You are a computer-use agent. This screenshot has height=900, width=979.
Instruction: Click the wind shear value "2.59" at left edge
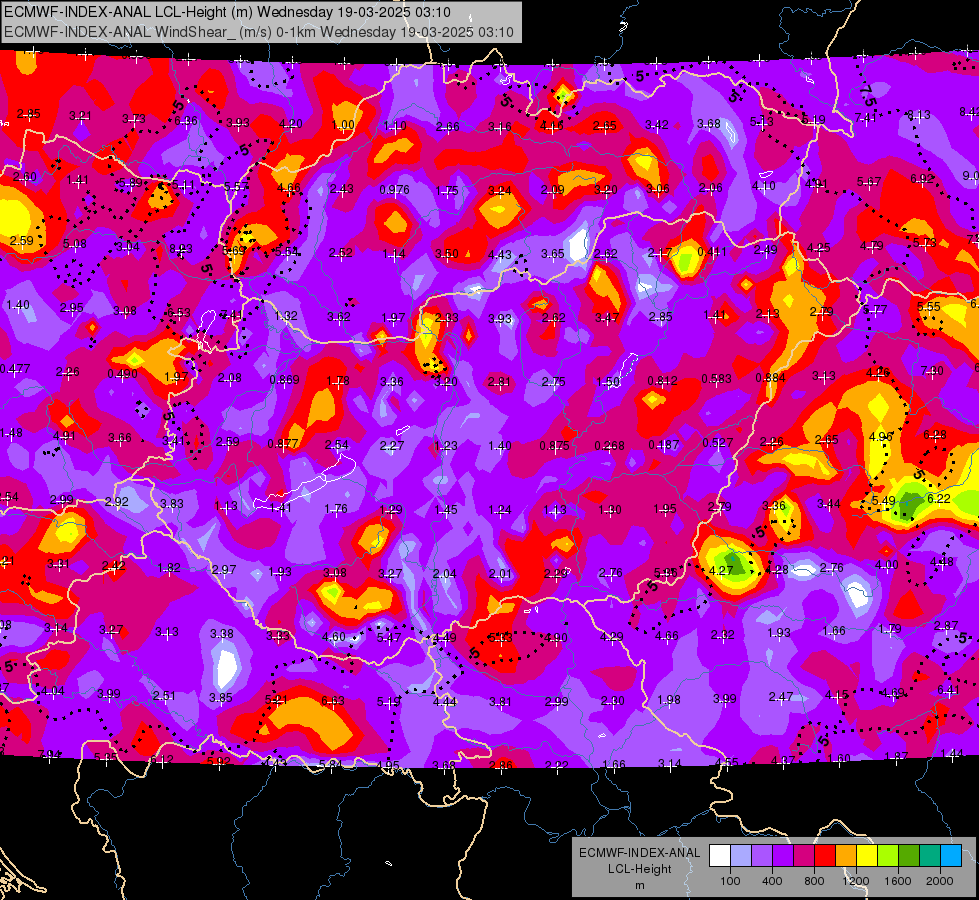[21, 240]
